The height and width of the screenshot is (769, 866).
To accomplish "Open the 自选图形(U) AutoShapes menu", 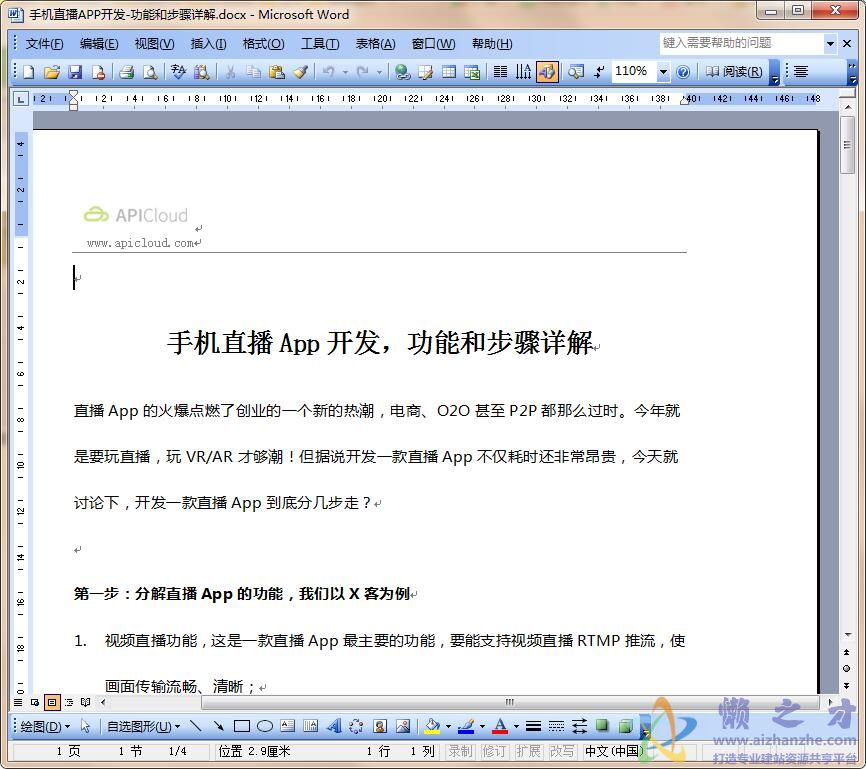I will [x=143, y=726].
